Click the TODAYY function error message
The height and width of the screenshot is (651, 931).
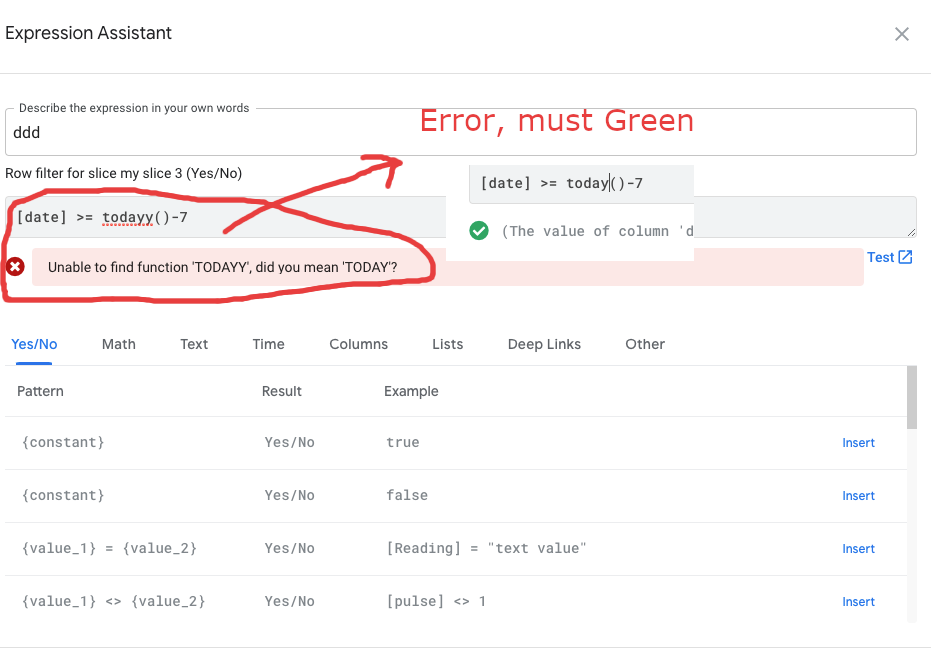point(222,268)
